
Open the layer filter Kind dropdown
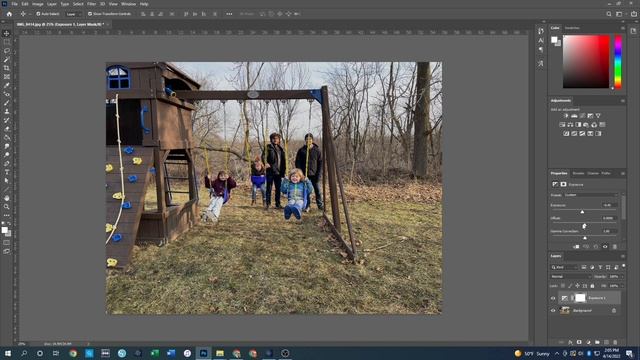click(x=564, y=267)
